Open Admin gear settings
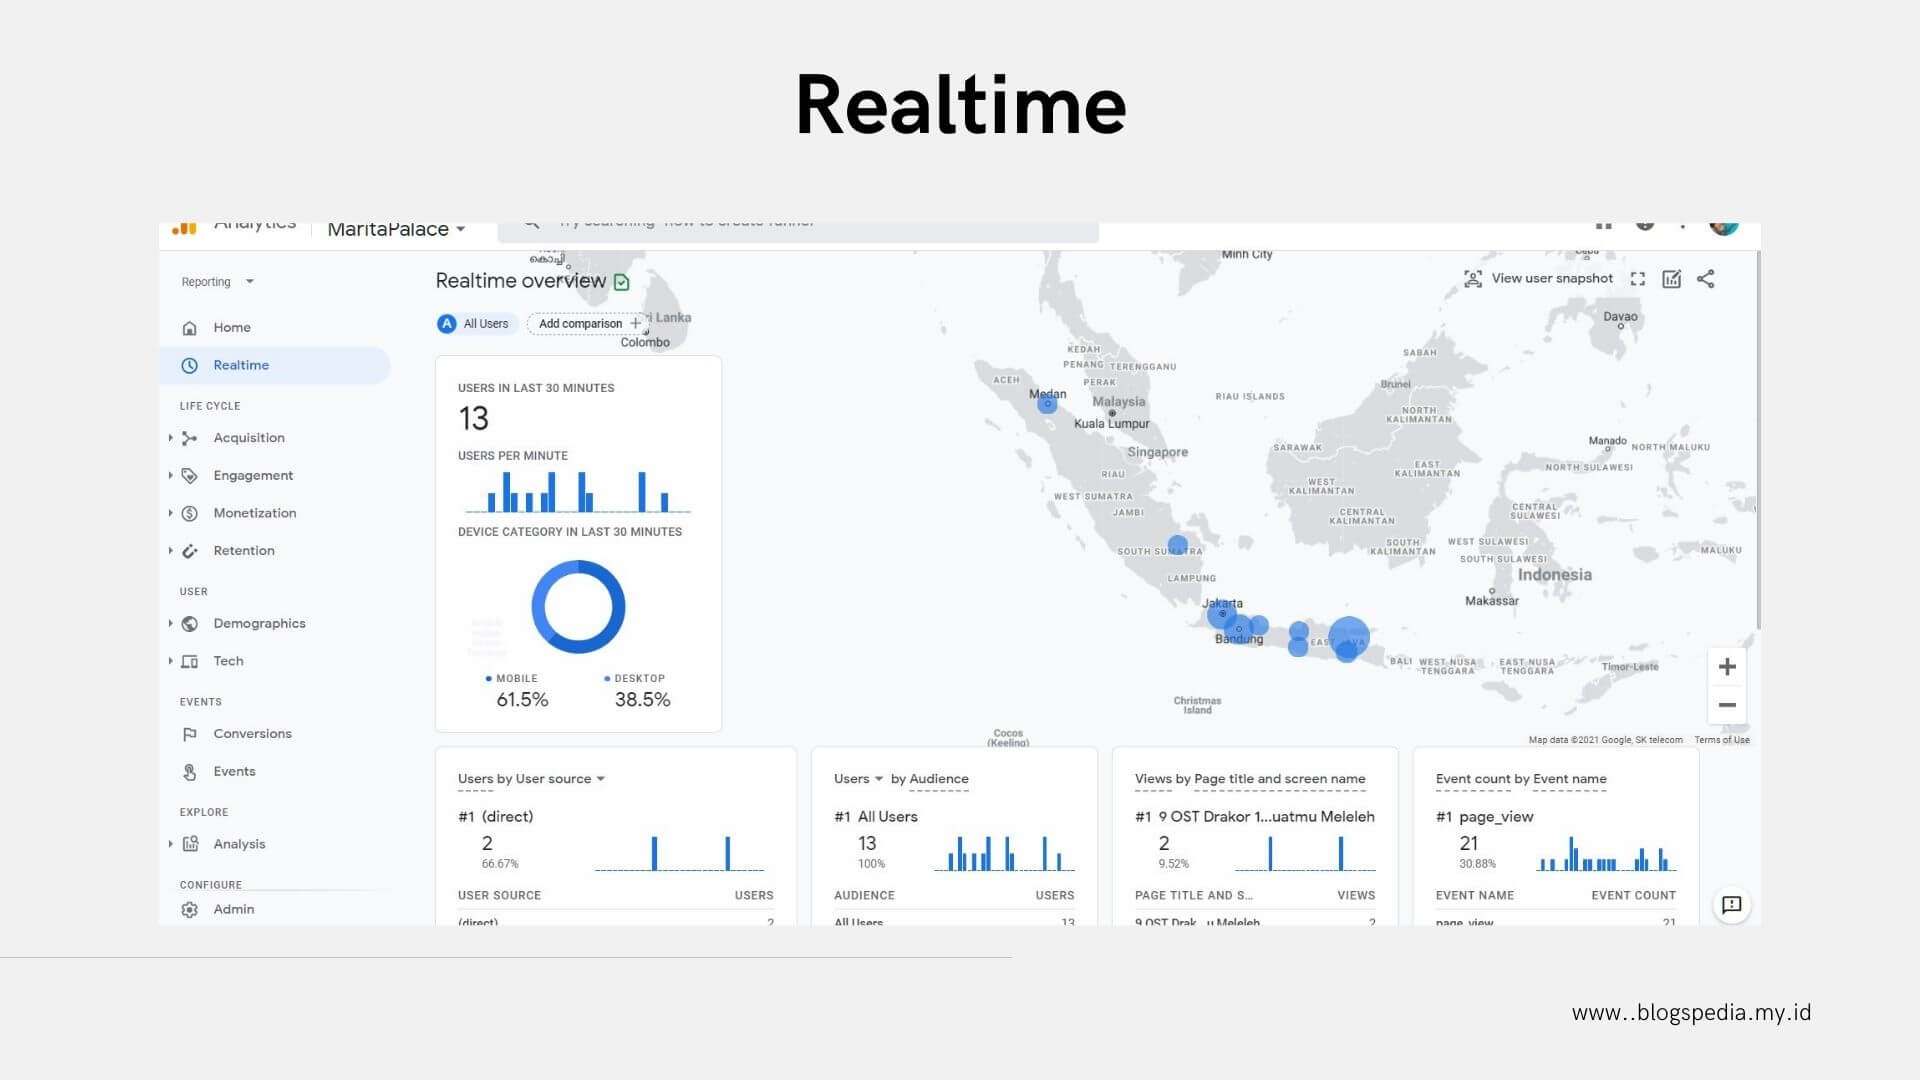 190,909
